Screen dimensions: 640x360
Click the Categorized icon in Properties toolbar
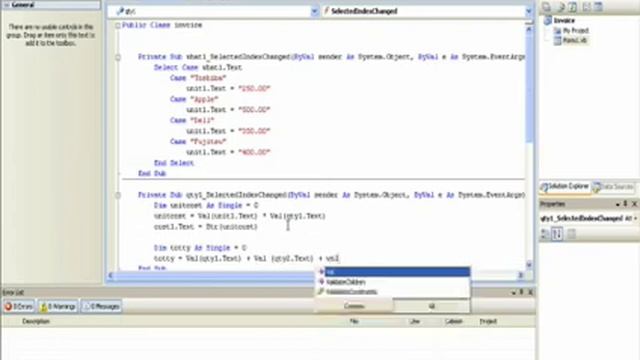[544, 234]
